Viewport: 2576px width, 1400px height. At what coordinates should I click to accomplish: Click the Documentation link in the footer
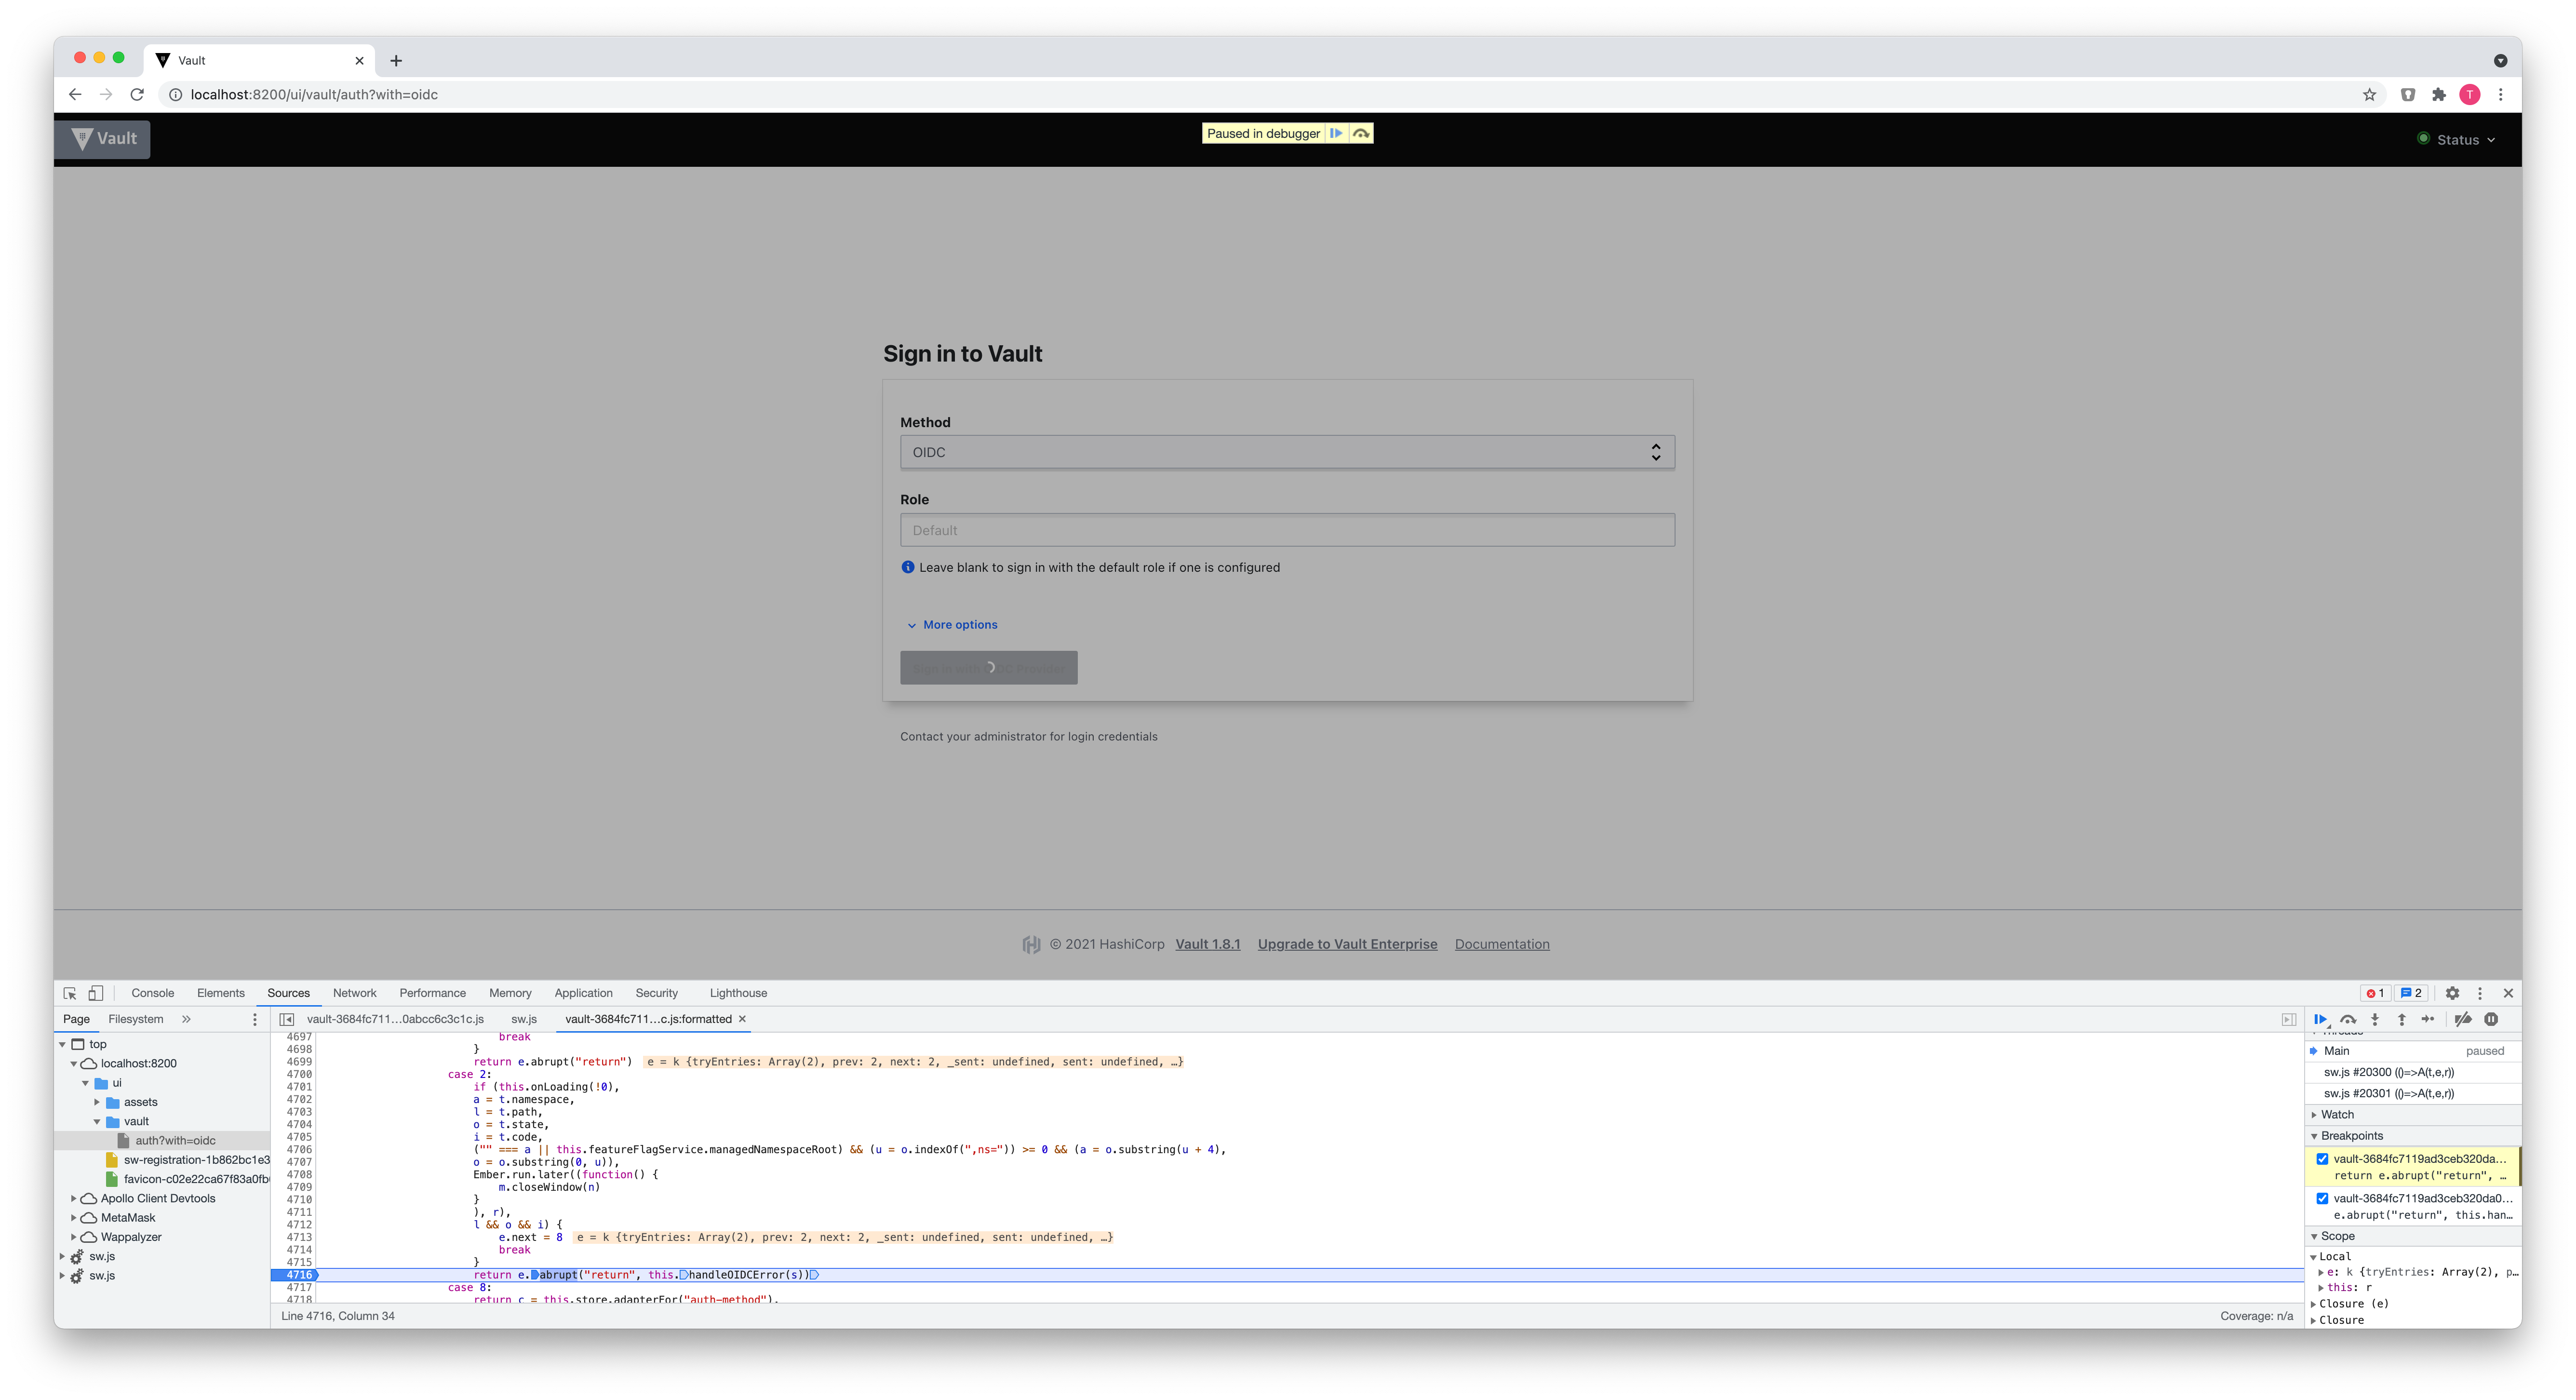[1502, 943]
